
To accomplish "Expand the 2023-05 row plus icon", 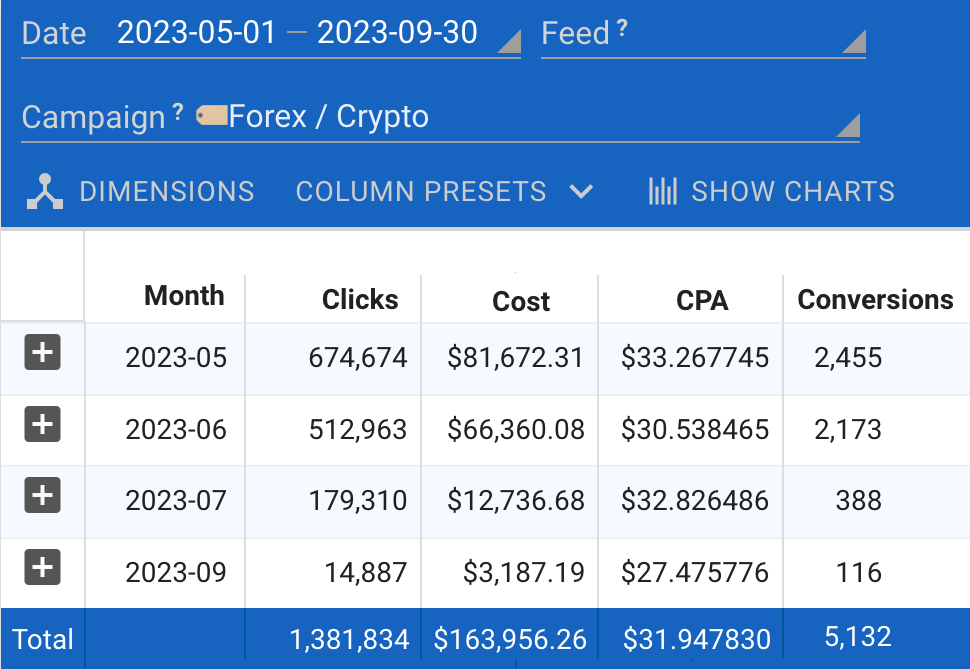I will [42, 353].
